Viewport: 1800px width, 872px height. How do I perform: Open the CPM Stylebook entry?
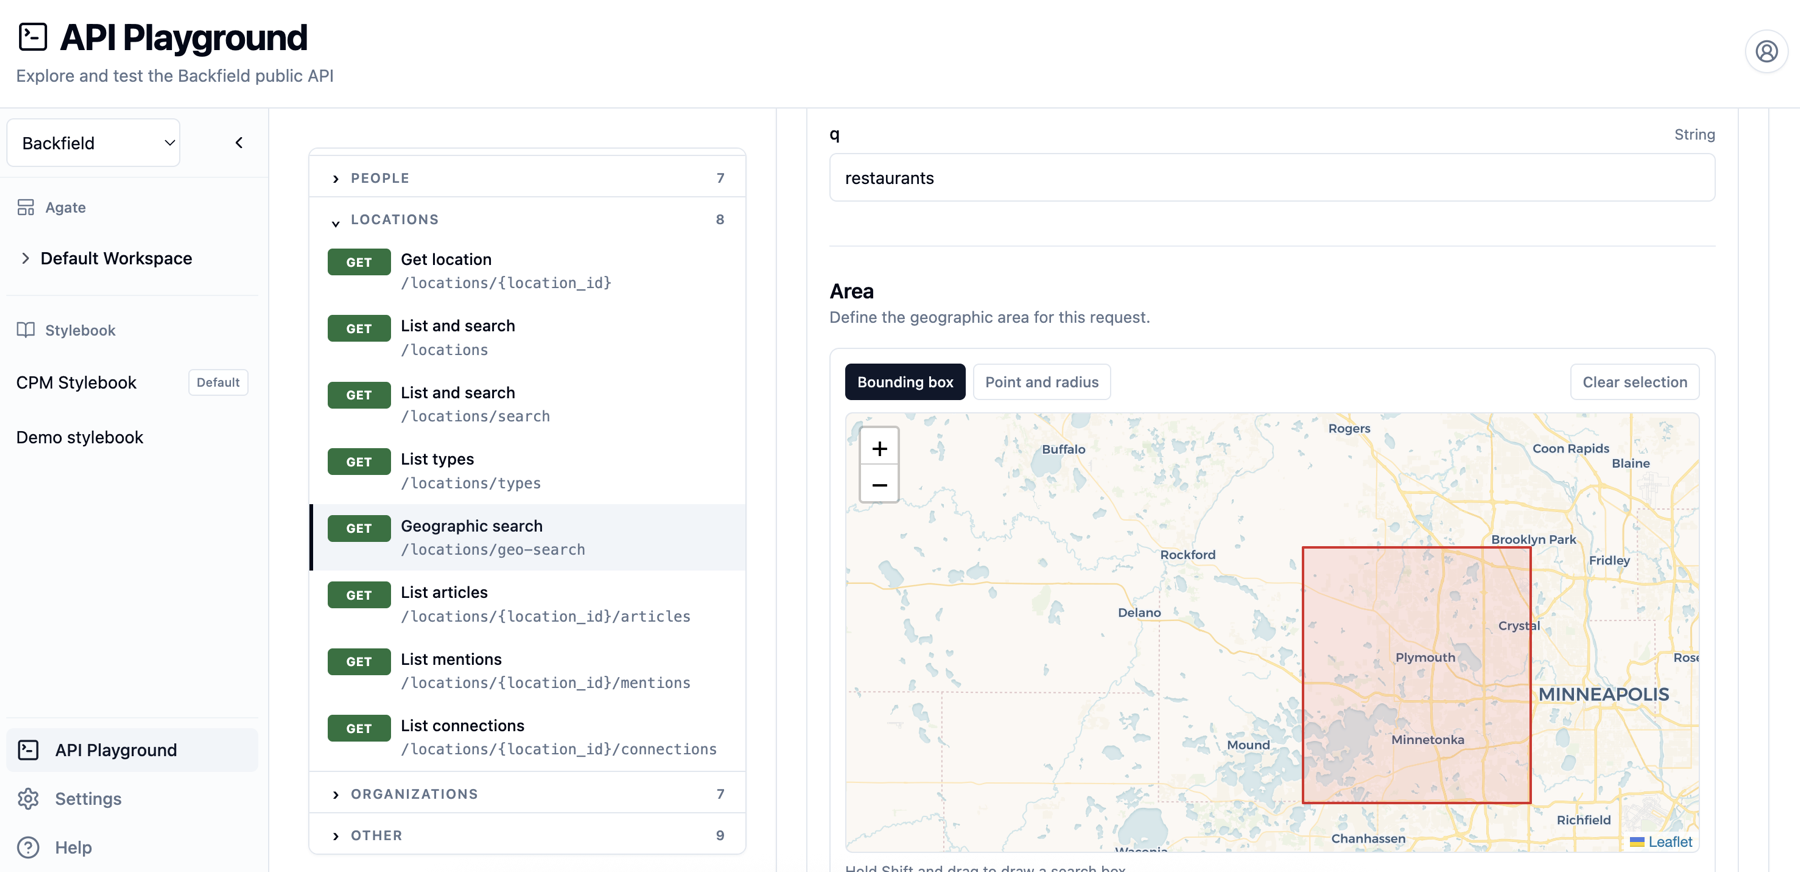[76, 383]
